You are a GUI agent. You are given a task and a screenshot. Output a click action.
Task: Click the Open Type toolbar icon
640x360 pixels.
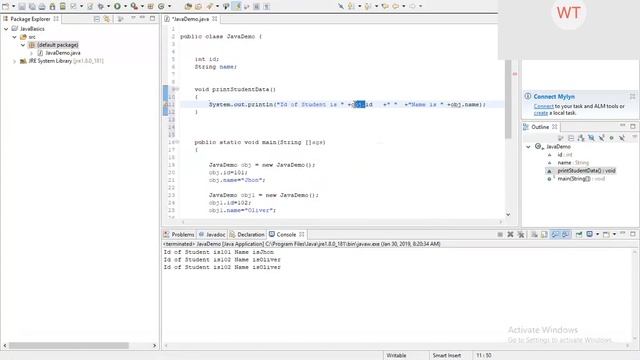click(188, 6)
